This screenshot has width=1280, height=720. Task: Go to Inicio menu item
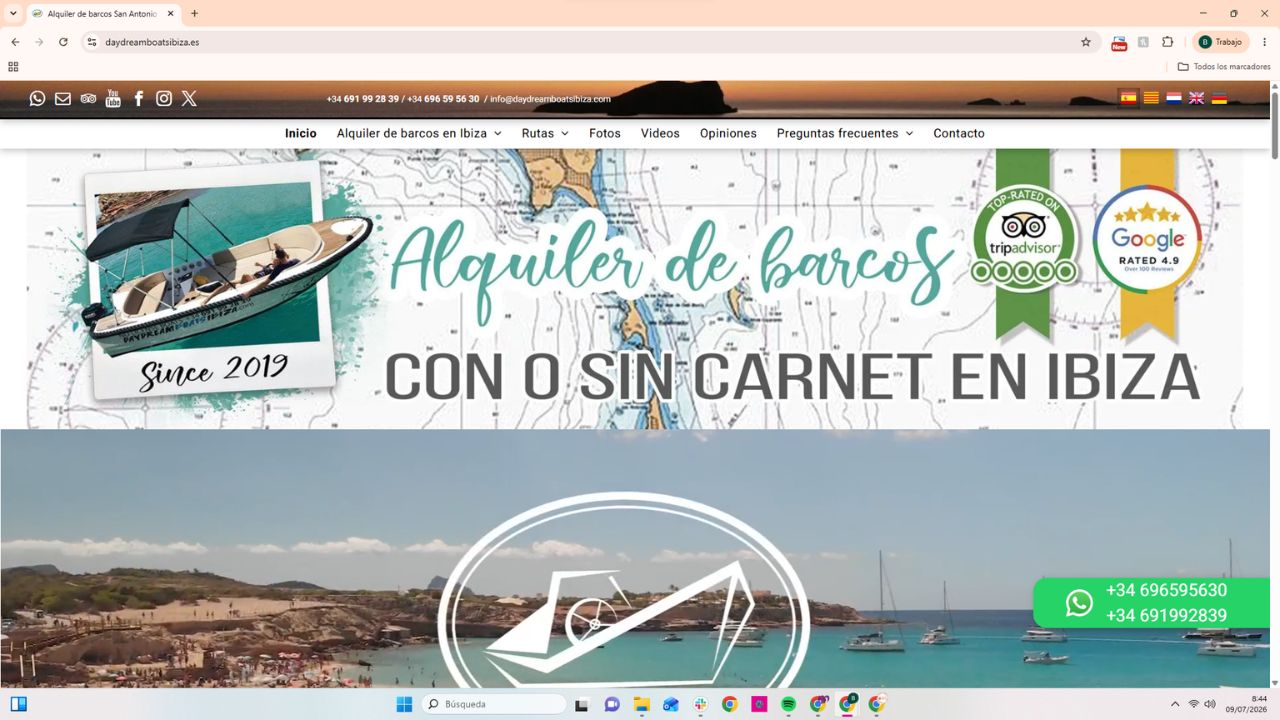[300, 133]
